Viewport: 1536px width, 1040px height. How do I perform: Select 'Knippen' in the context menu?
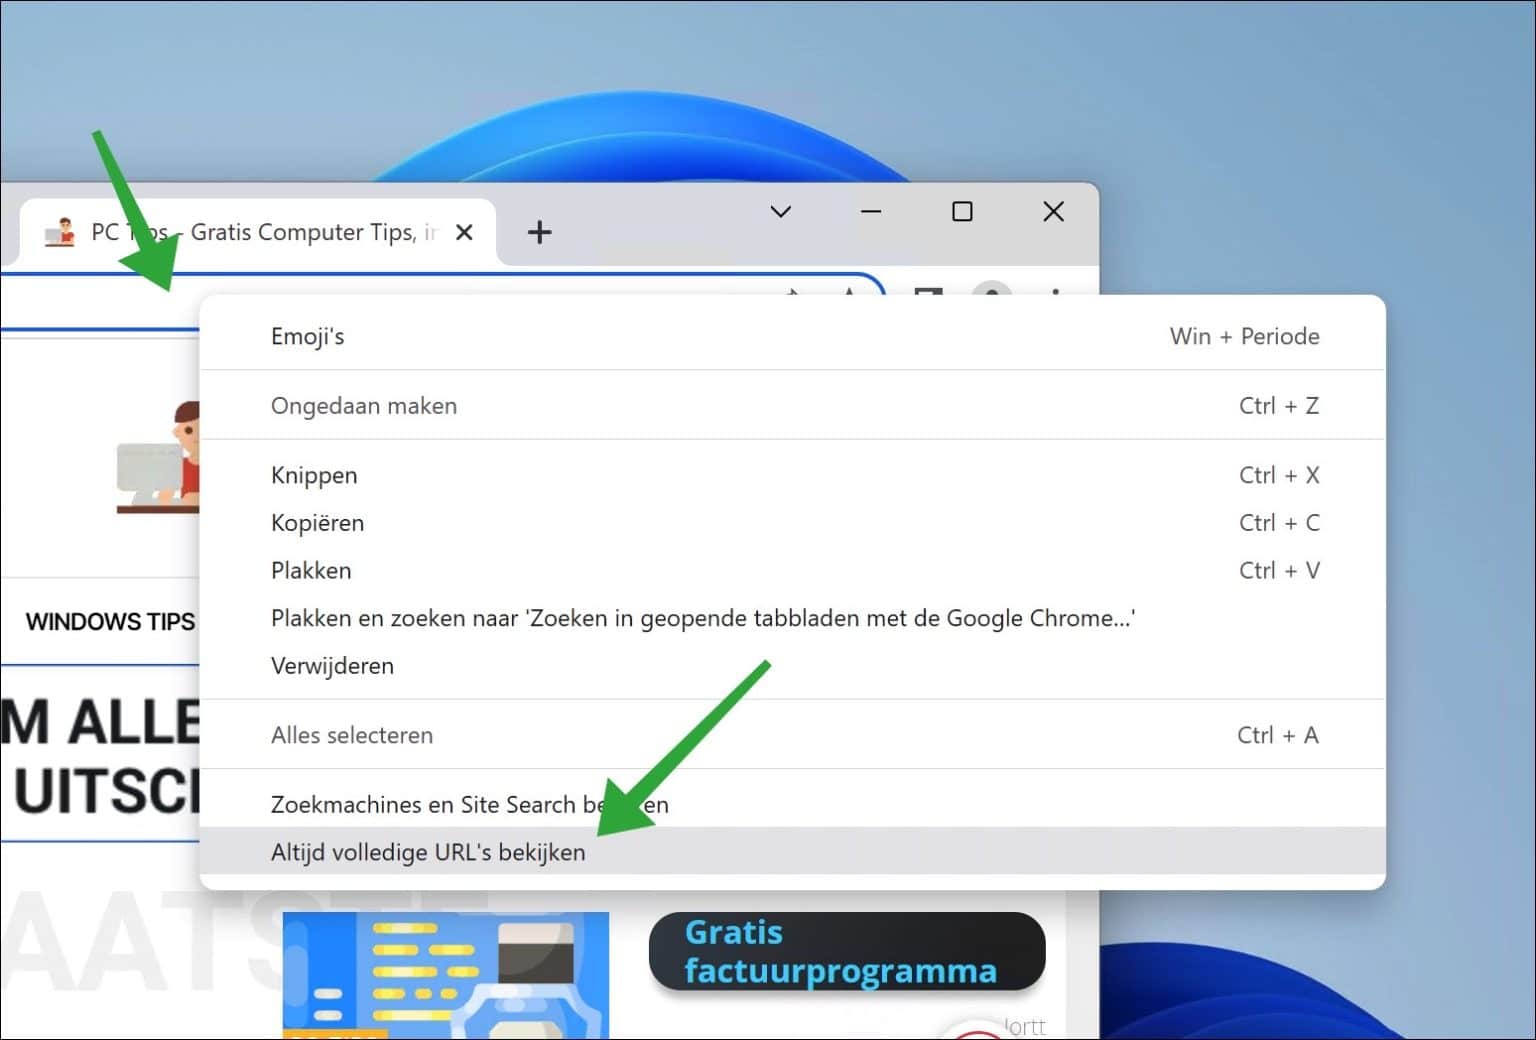coord(314,475)
